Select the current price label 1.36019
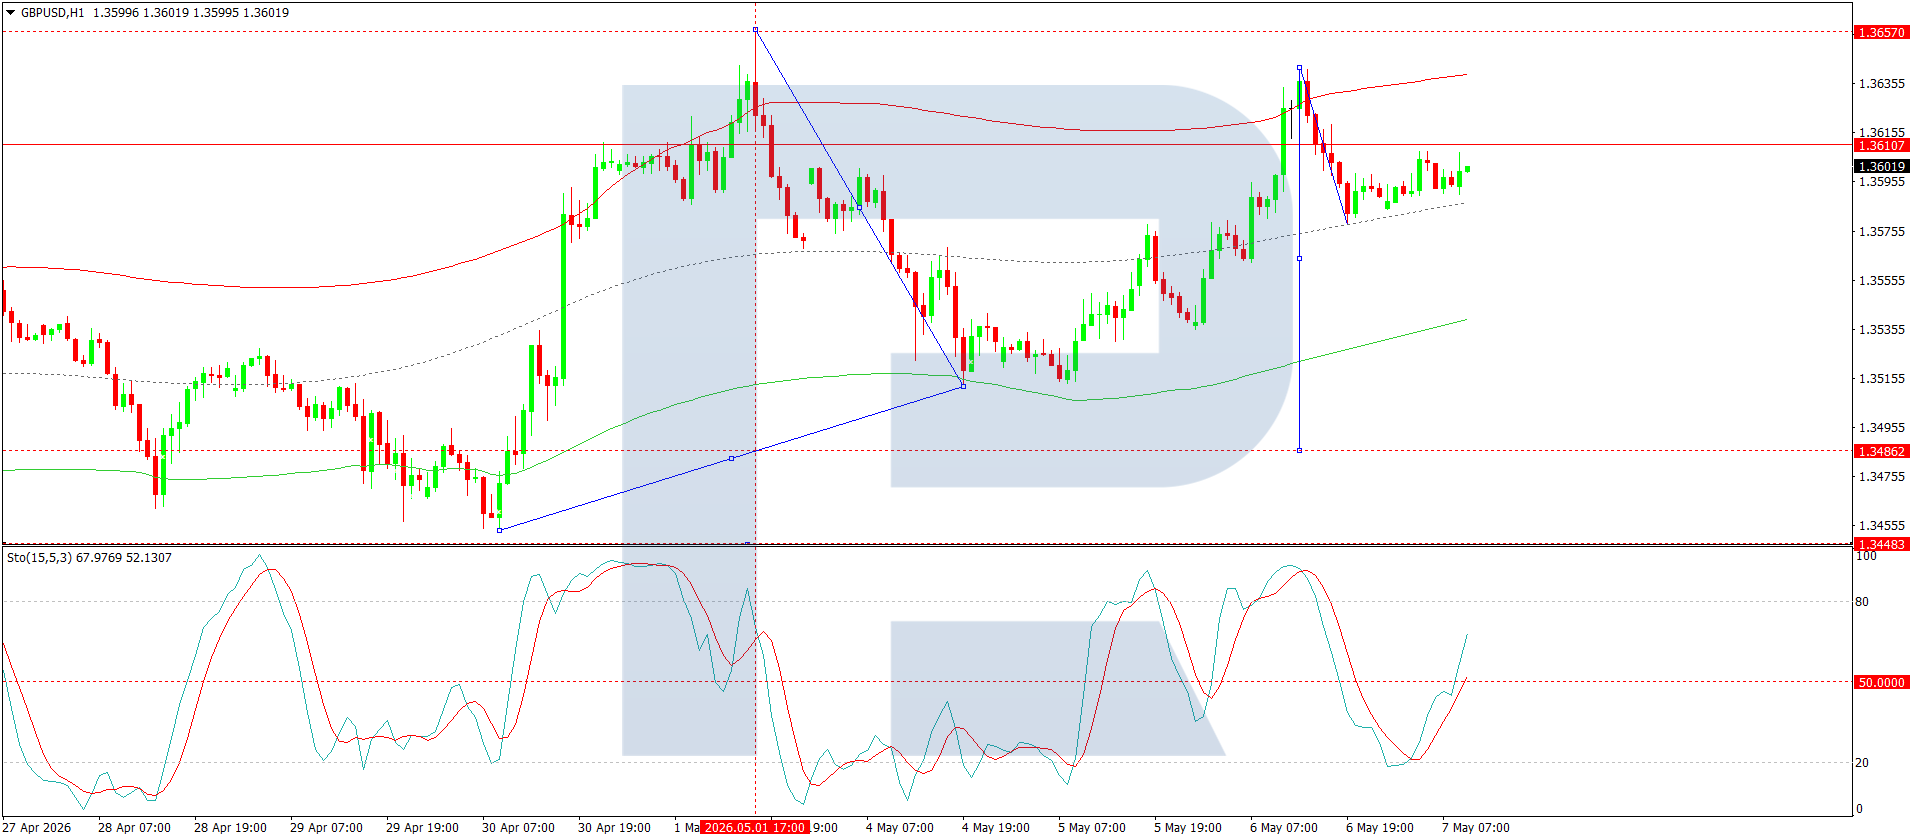This screenshot has width=1916, height=840. point(1881,167)
